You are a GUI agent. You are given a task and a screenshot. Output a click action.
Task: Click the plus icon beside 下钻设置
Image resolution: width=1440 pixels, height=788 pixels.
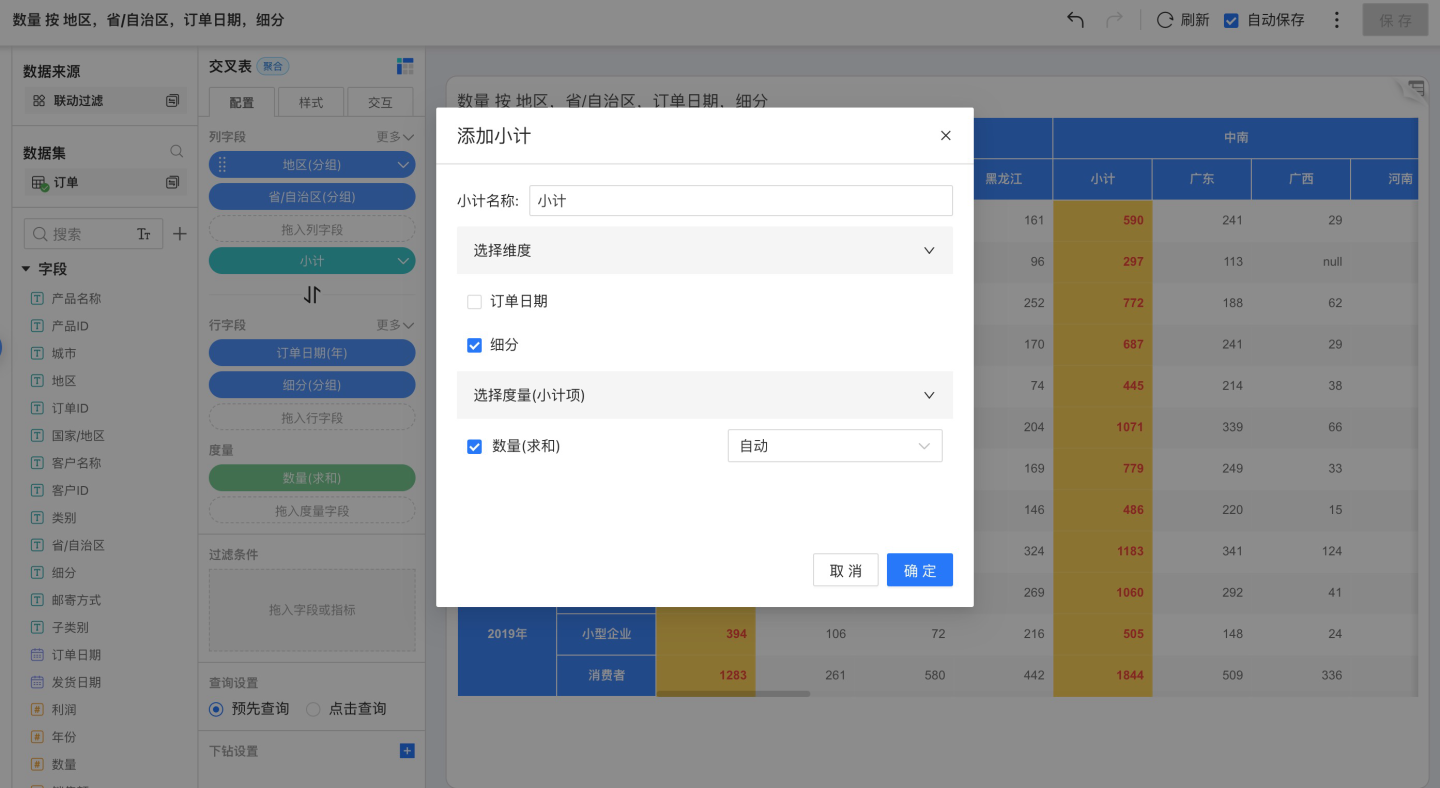(x=407, y=751)
